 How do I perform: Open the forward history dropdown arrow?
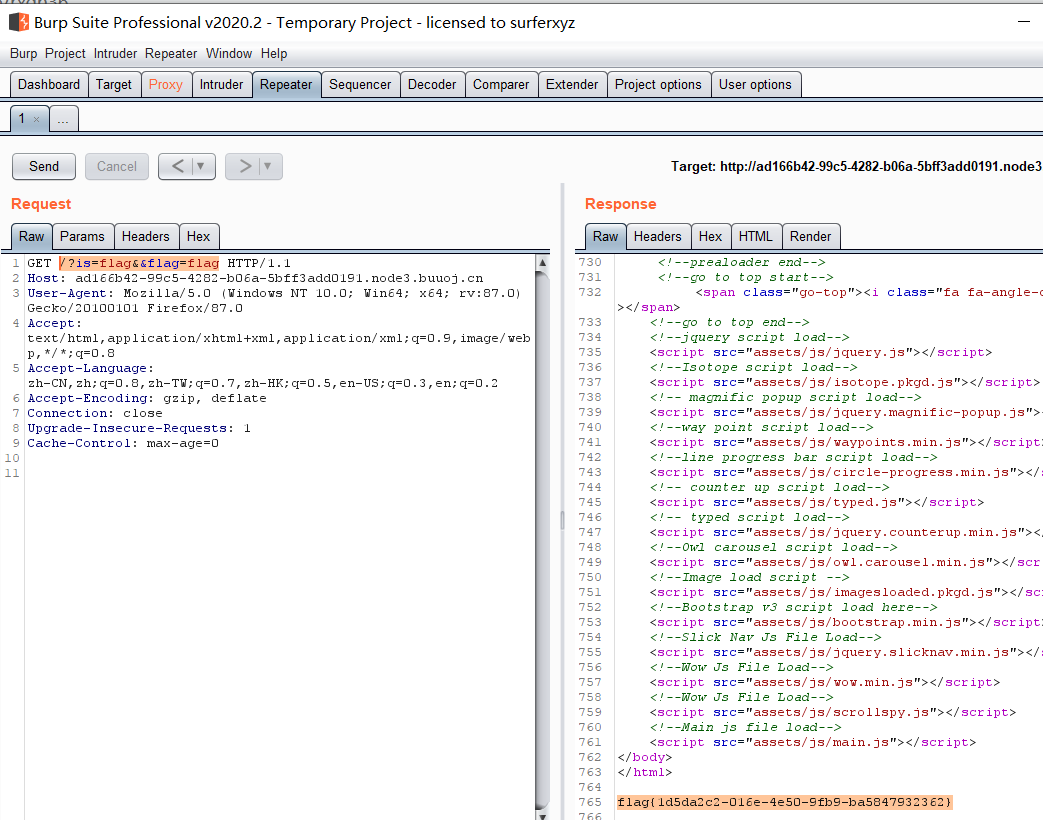click(269, 166)
